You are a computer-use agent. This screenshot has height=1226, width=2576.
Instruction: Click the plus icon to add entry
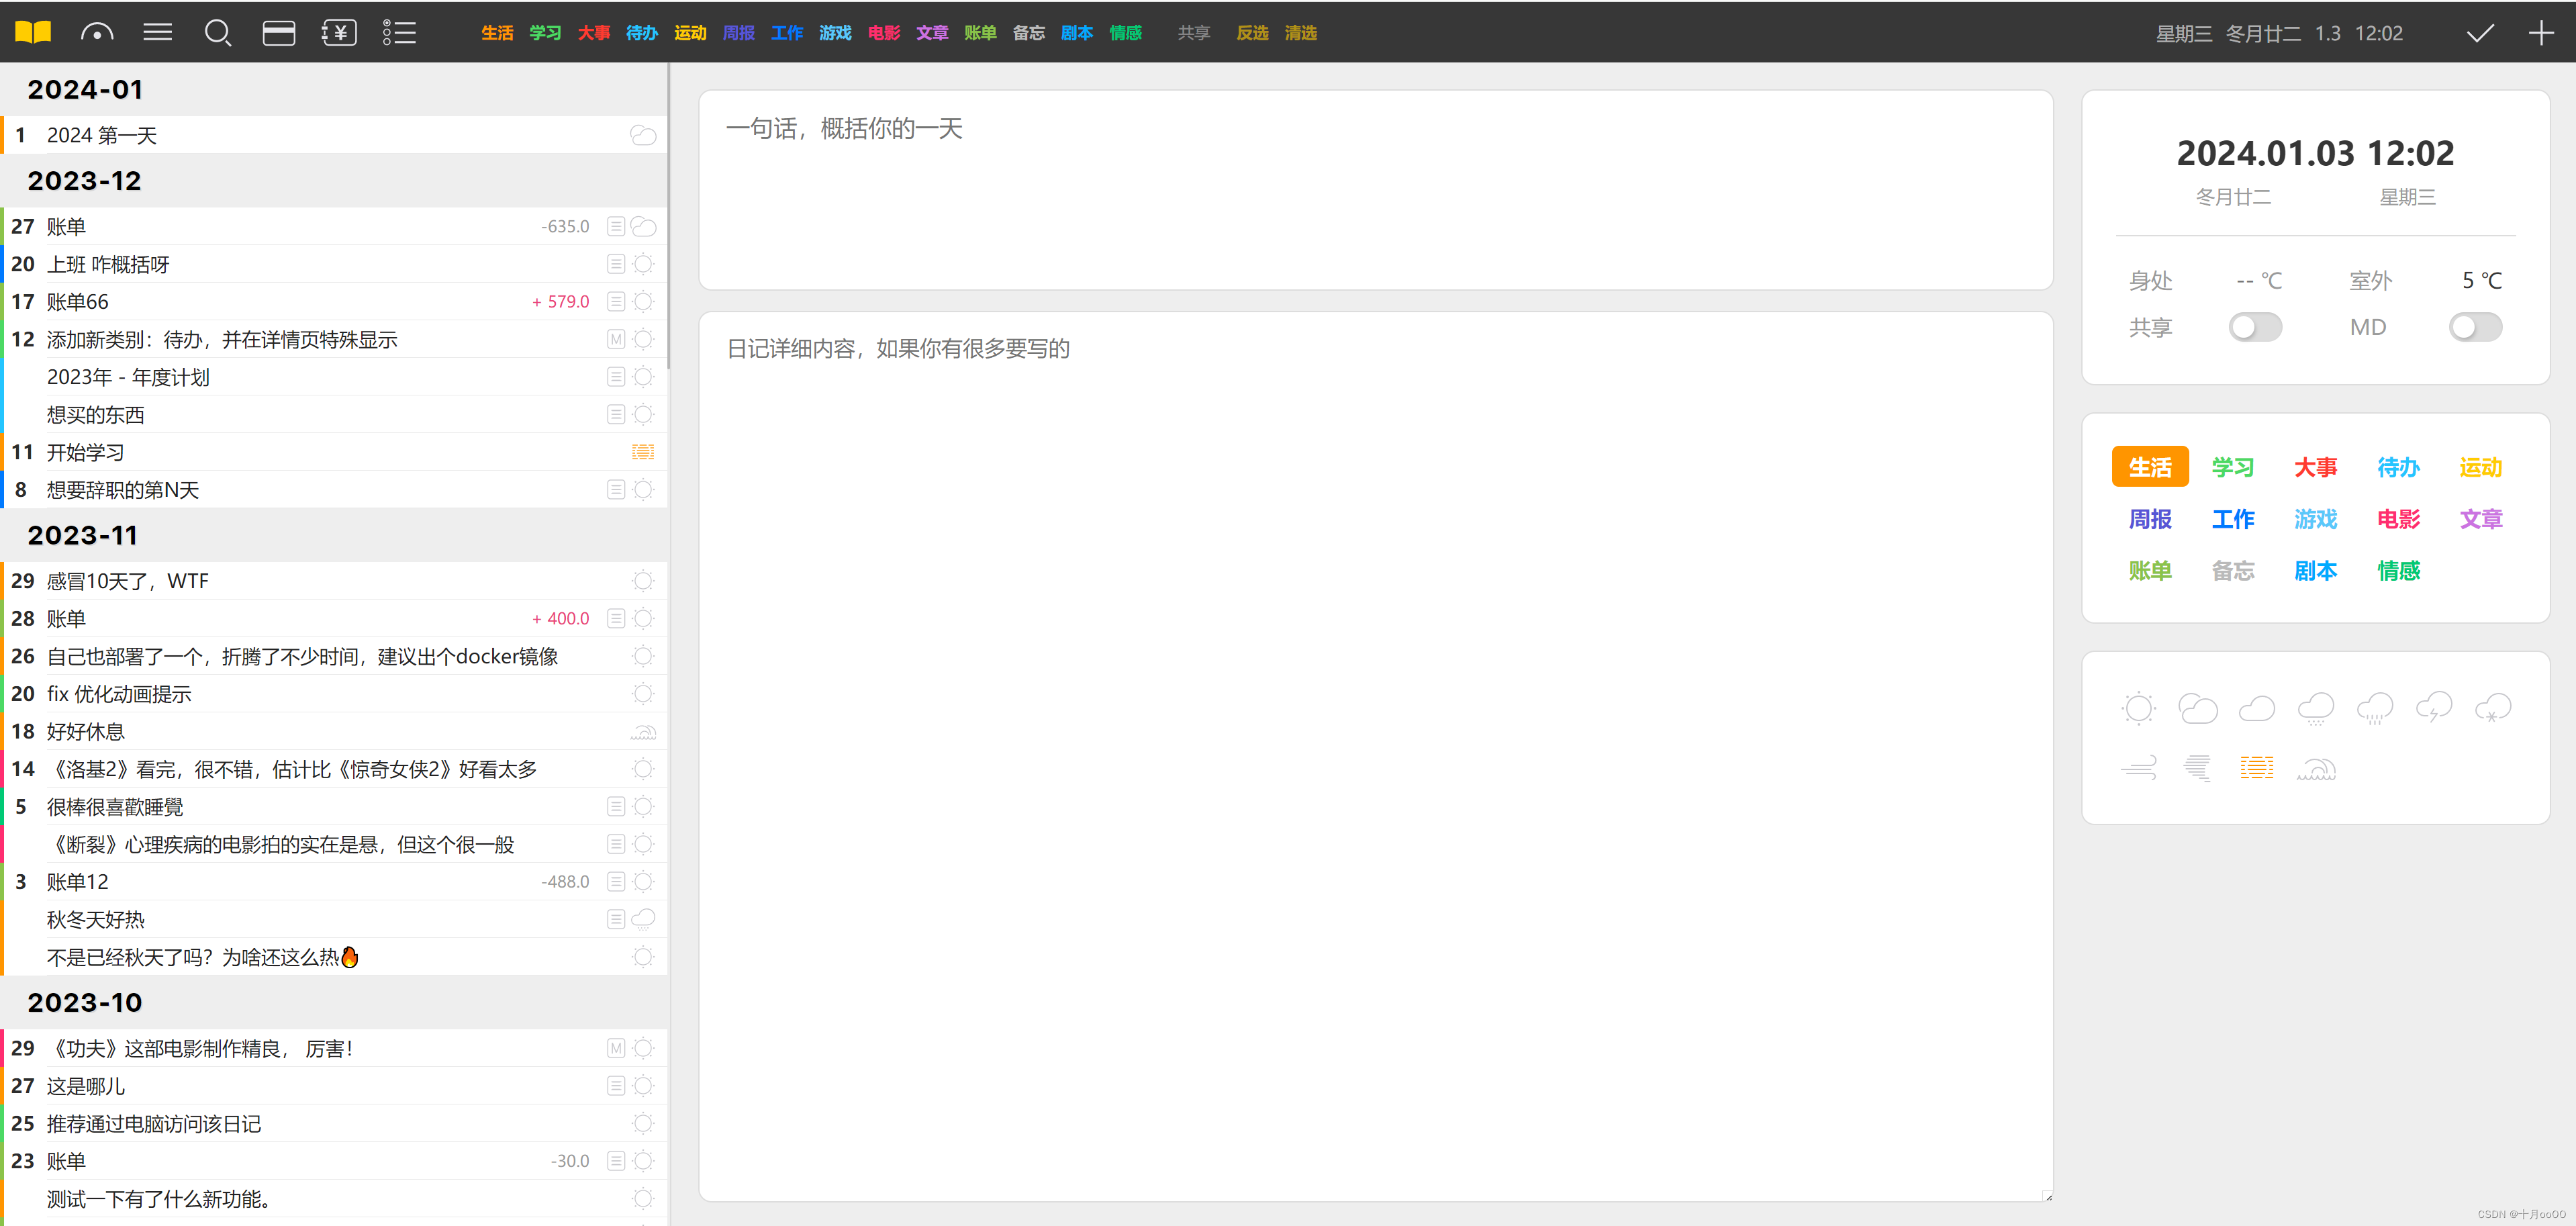2541,33
